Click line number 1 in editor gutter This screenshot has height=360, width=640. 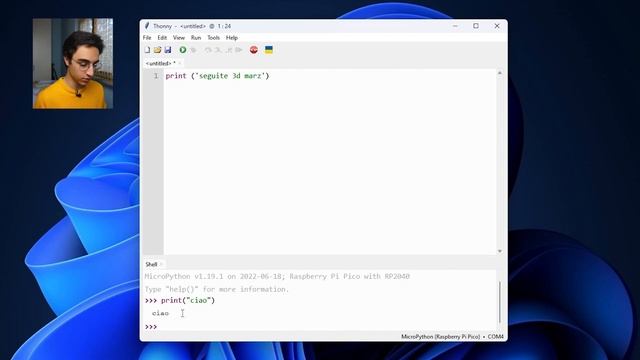156,76
